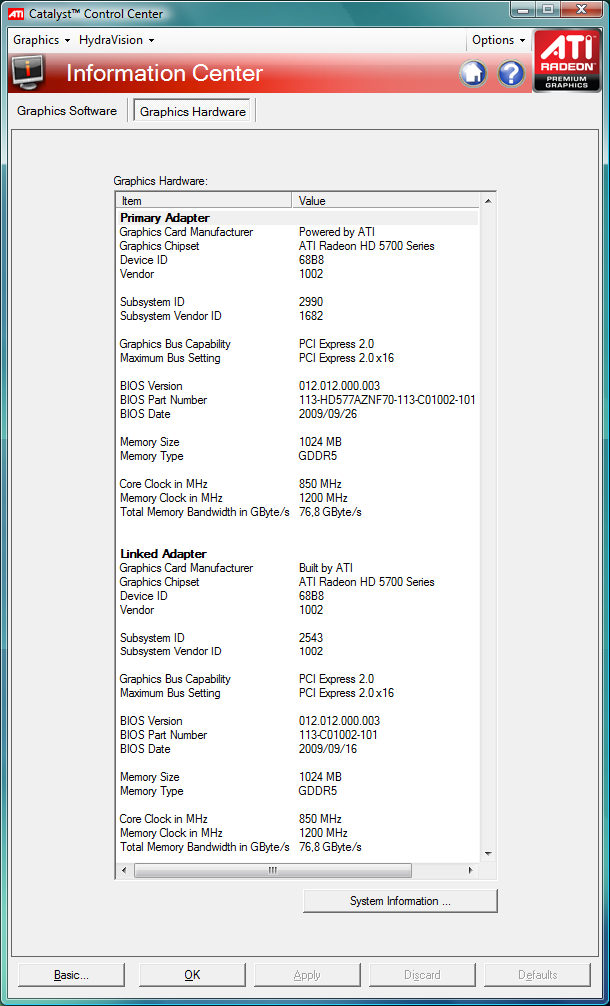Click the Item column header
The image size is (610, 1006).
[x=204, y=201]
